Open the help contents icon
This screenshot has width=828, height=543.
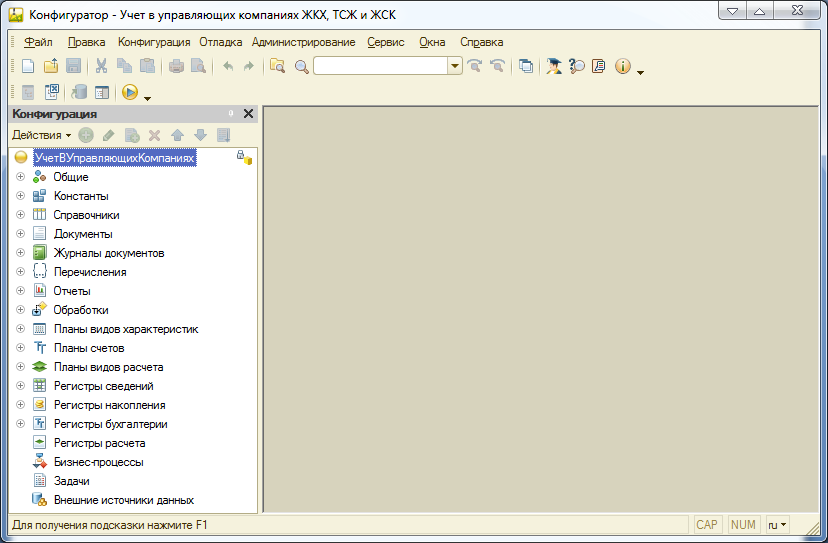(x=599, y=66)
